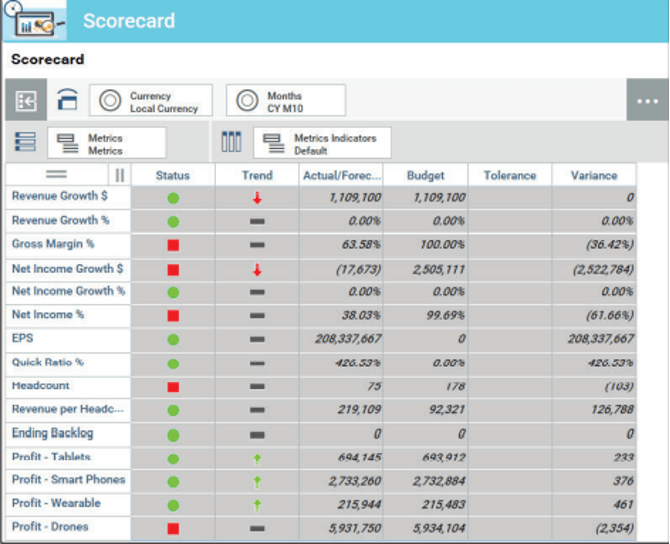Click the green up trend arrow for Profit - Tablets

[x=257, y=459]
